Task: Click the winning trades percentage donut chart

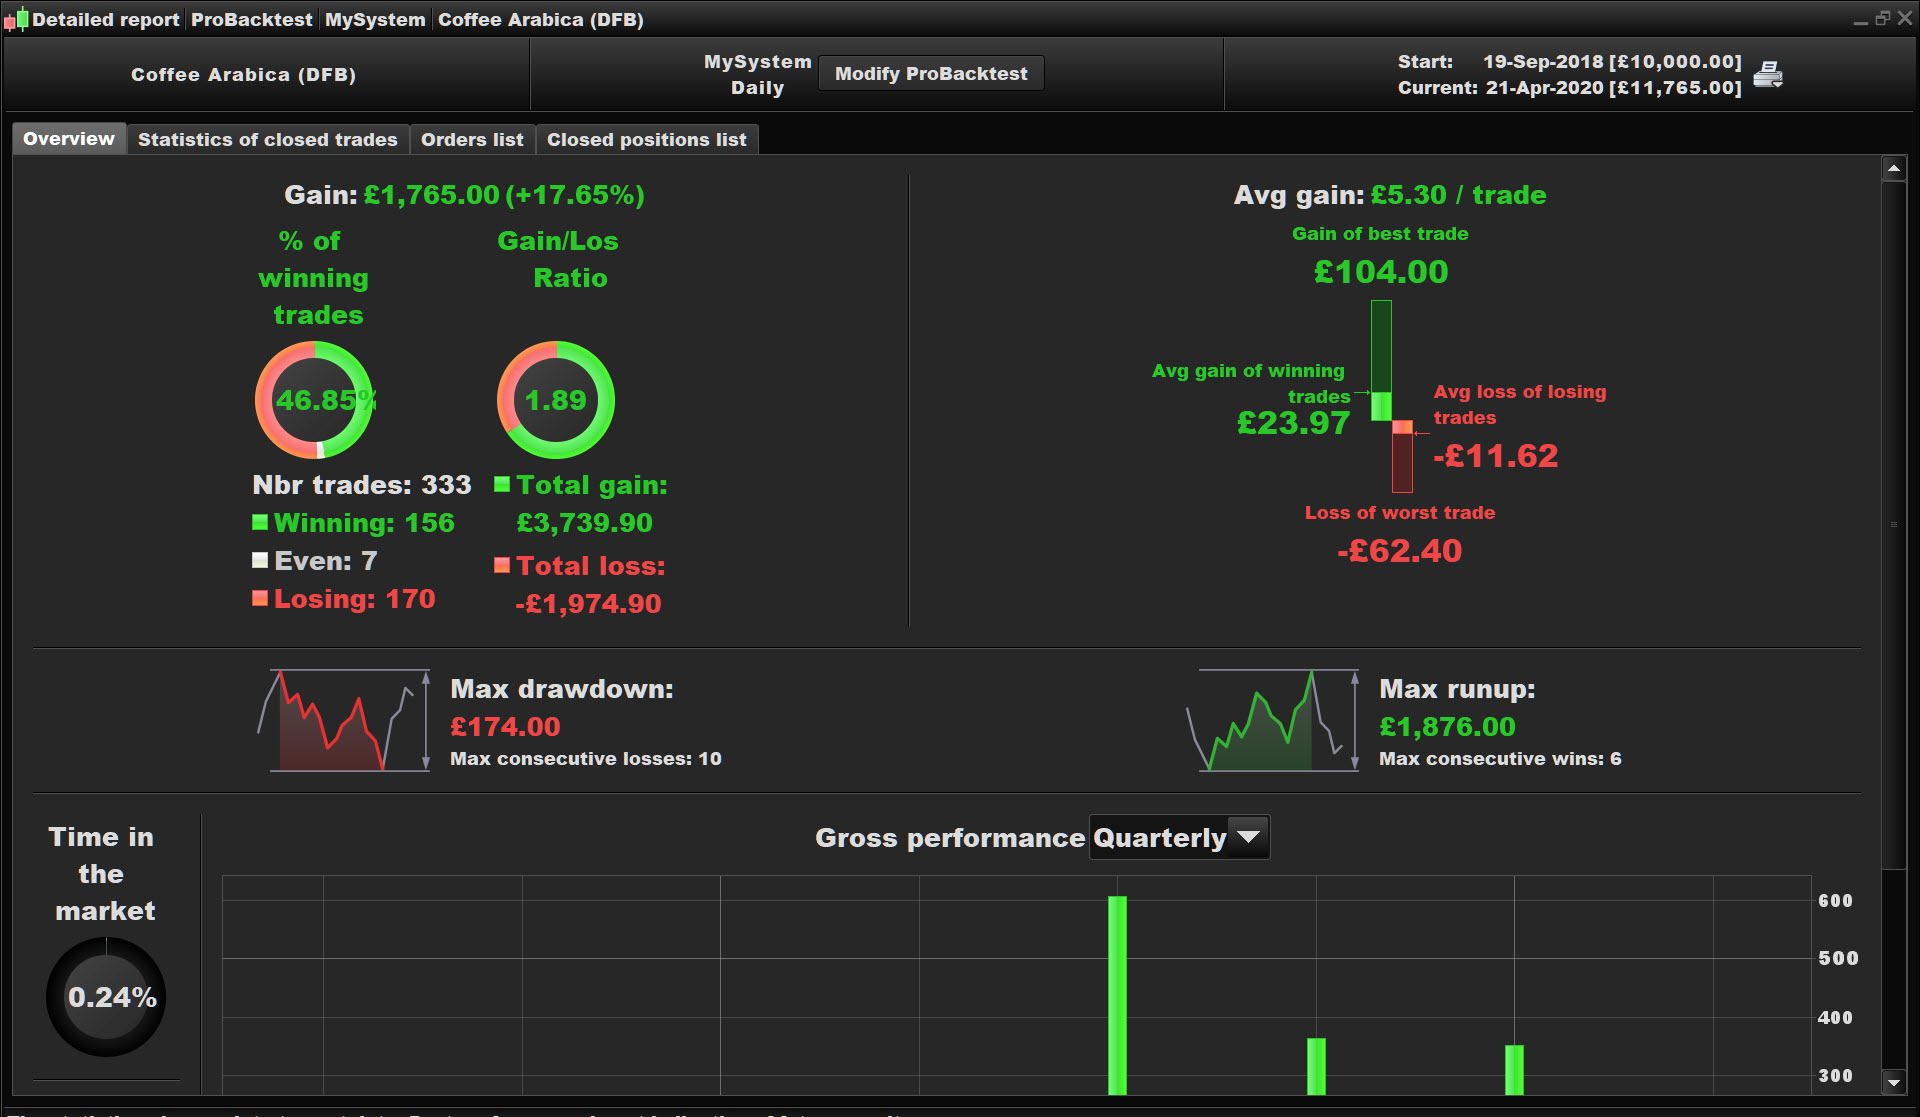Action: point(314,400)
